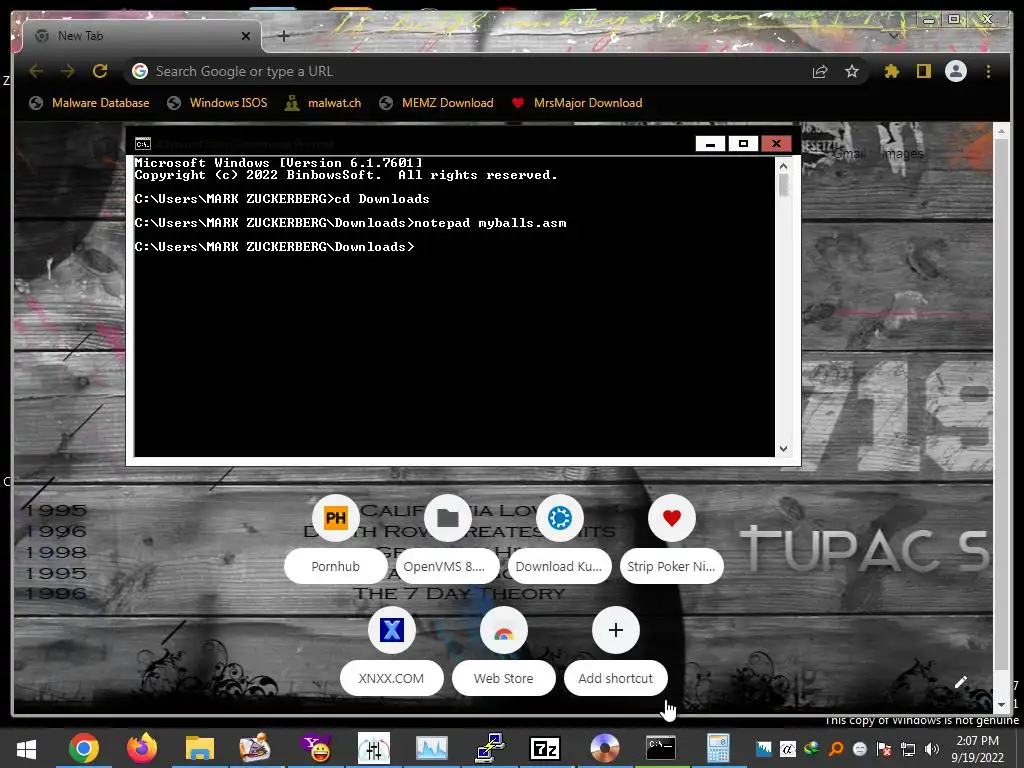
Task: Open the Command Prompt system menu icon
Action: [x=142, y=144]
